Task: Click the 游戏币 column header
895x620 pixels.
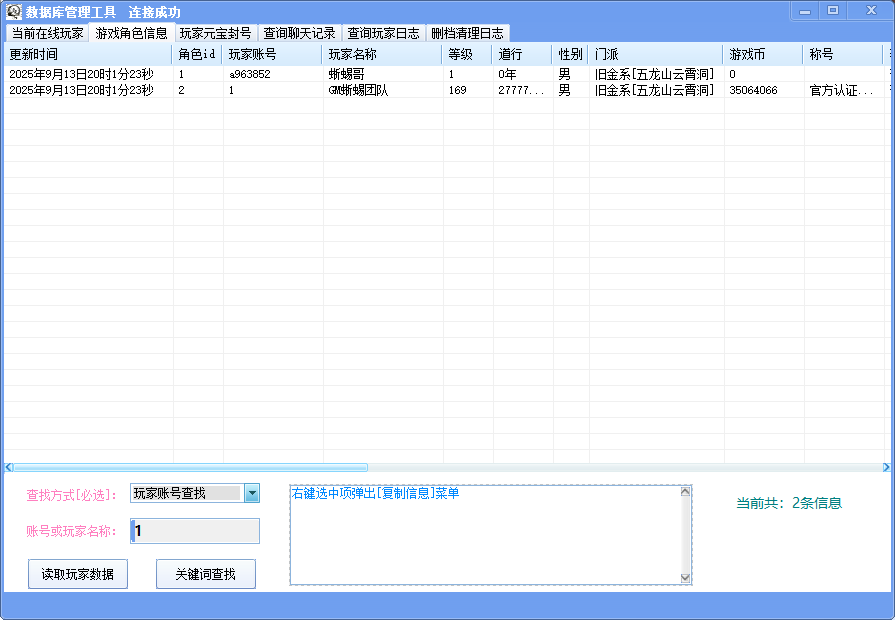Action: click(x=763, y=54)
